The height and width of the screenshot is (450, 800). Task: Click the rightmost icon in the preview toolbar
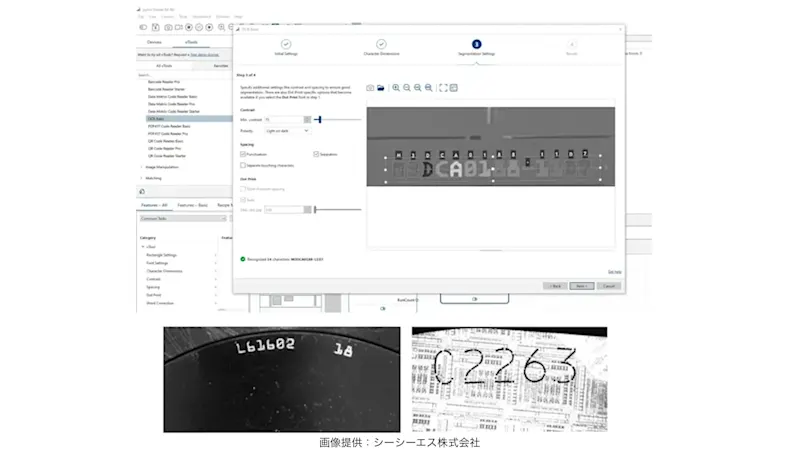[454, 88]
